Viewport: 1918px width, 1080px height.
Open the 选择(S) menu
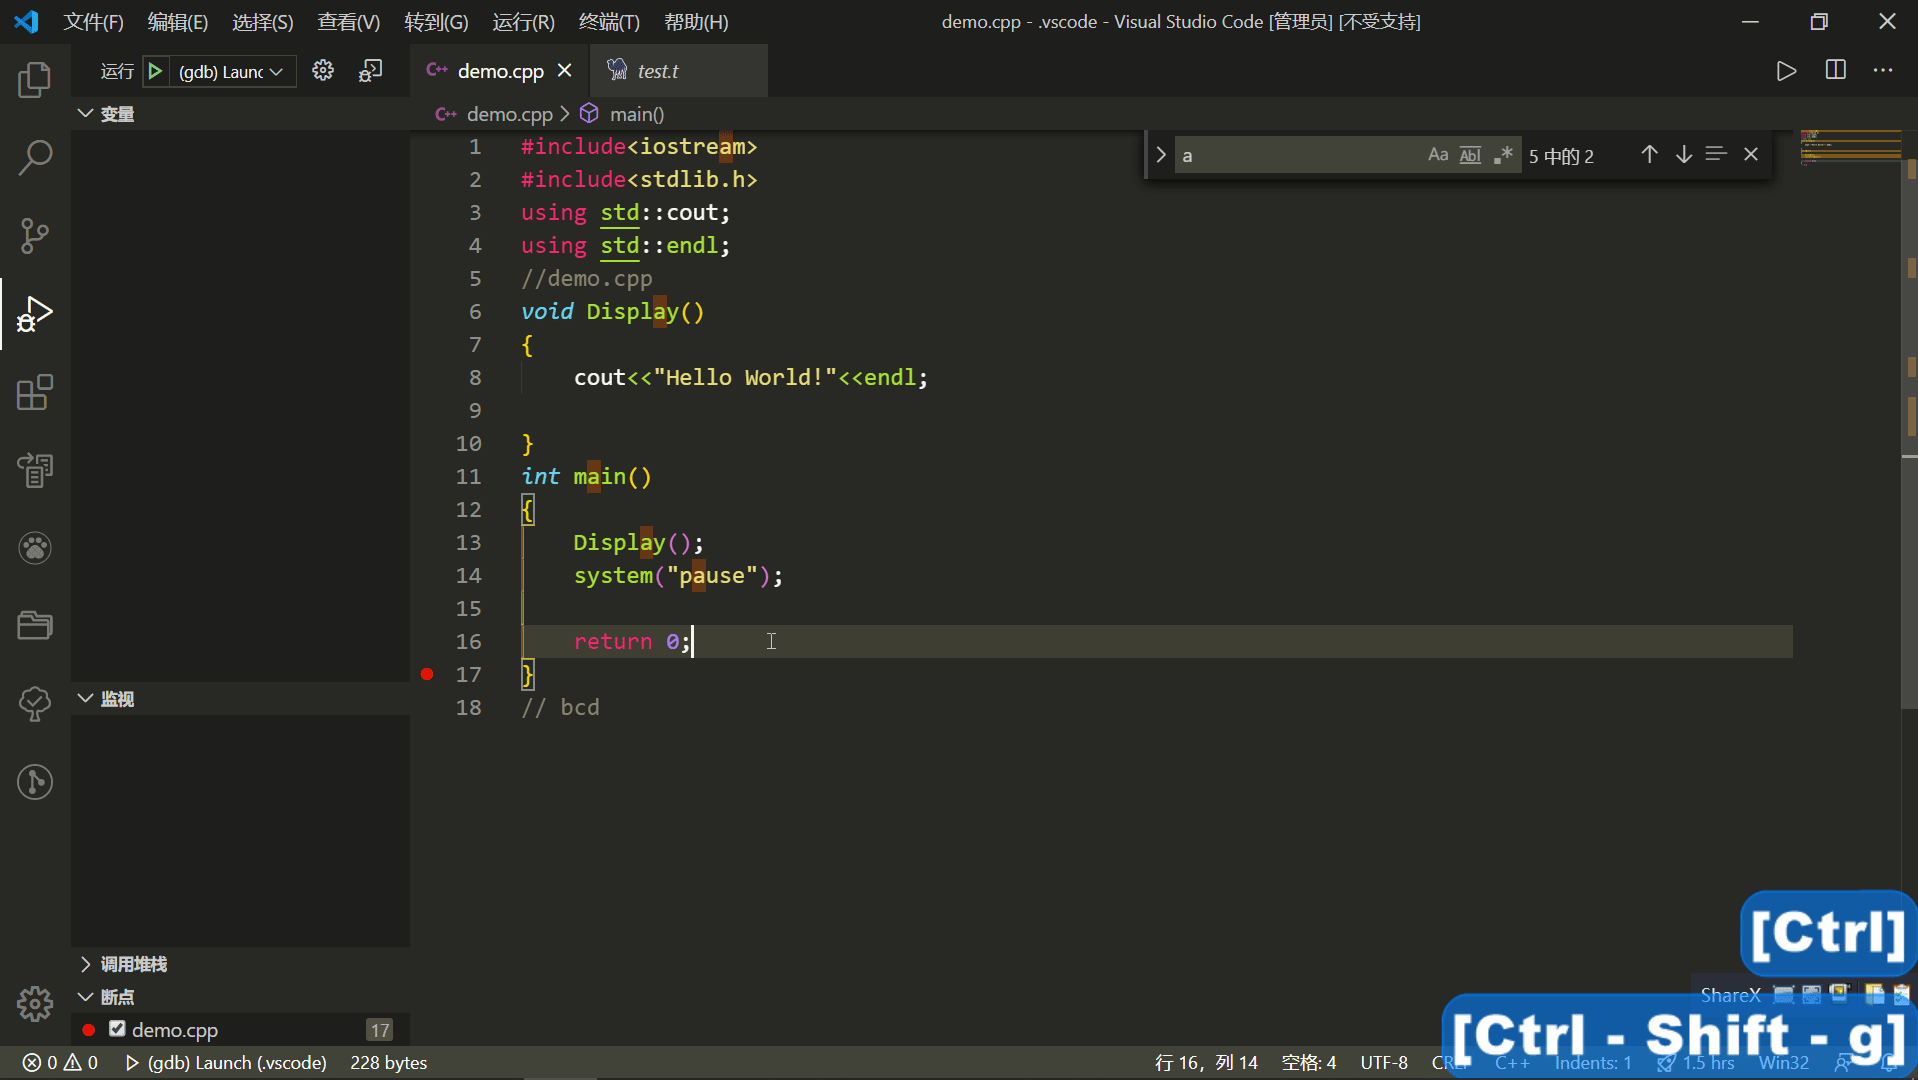[263, 22]
